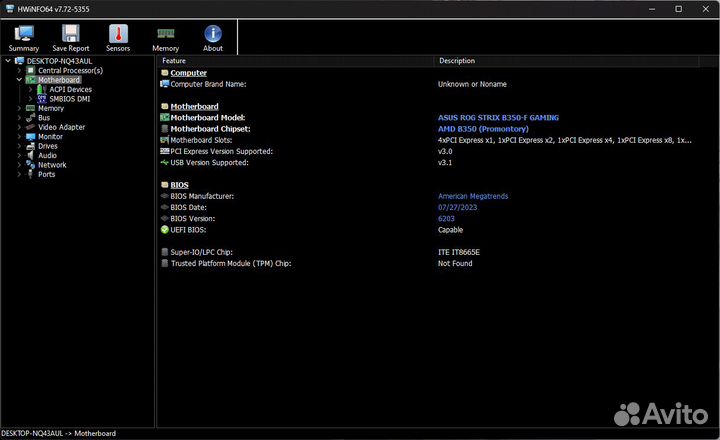Collapse the DESKTOP-NQ43AUL root node

pyautogui.click(x=7, y=61)
